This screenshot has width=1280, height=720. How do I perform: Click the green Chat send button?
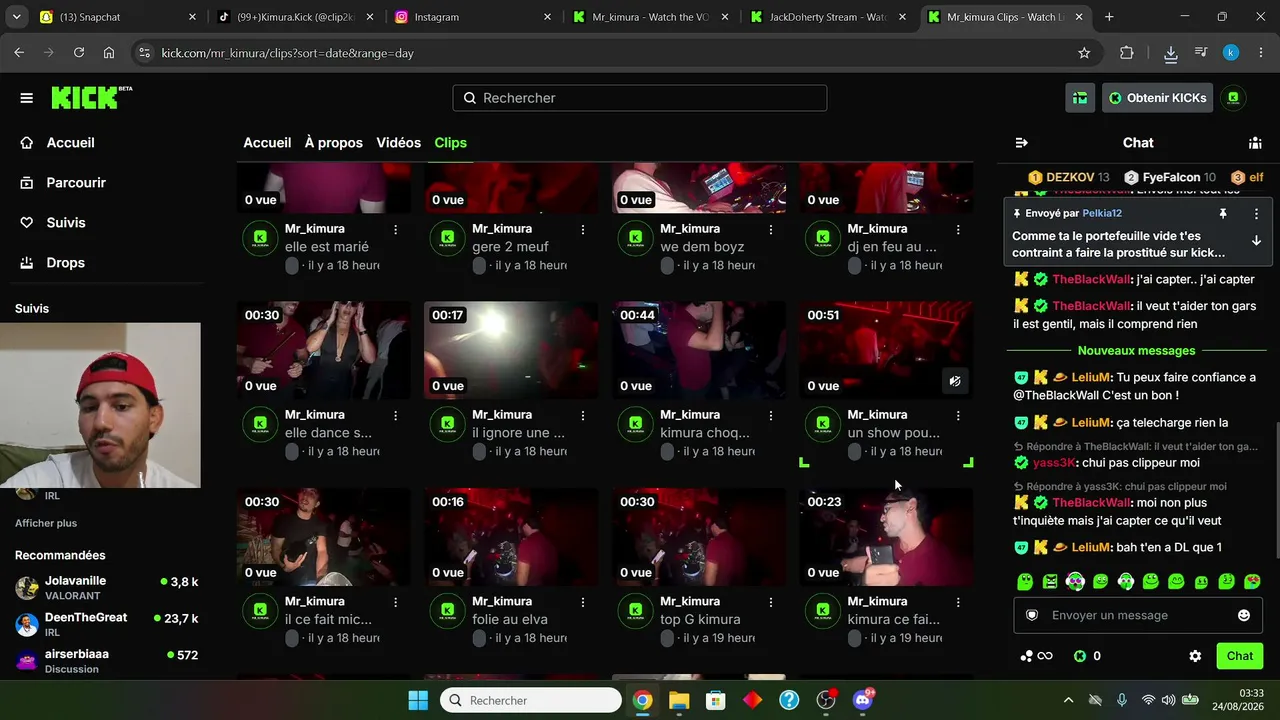point(1240,656)
